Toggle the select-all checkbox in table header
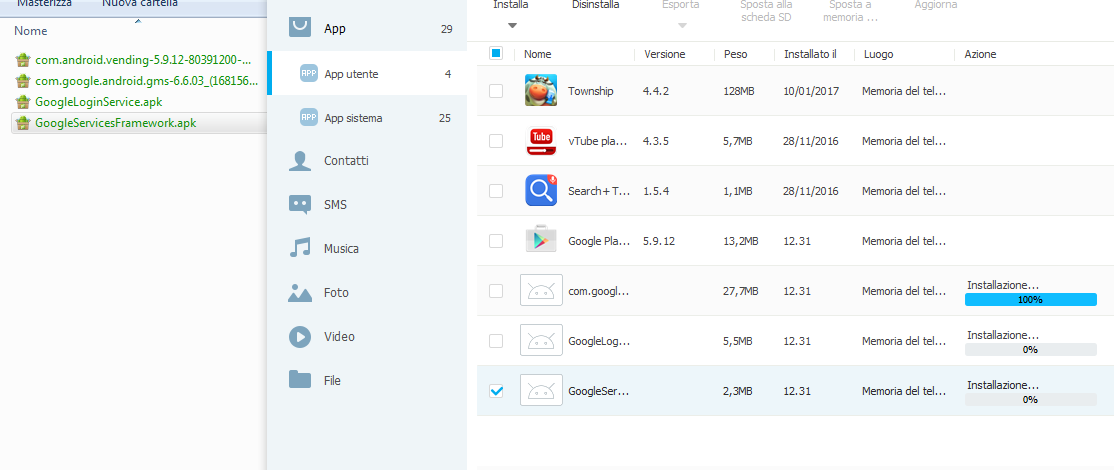 click(496, 53)
